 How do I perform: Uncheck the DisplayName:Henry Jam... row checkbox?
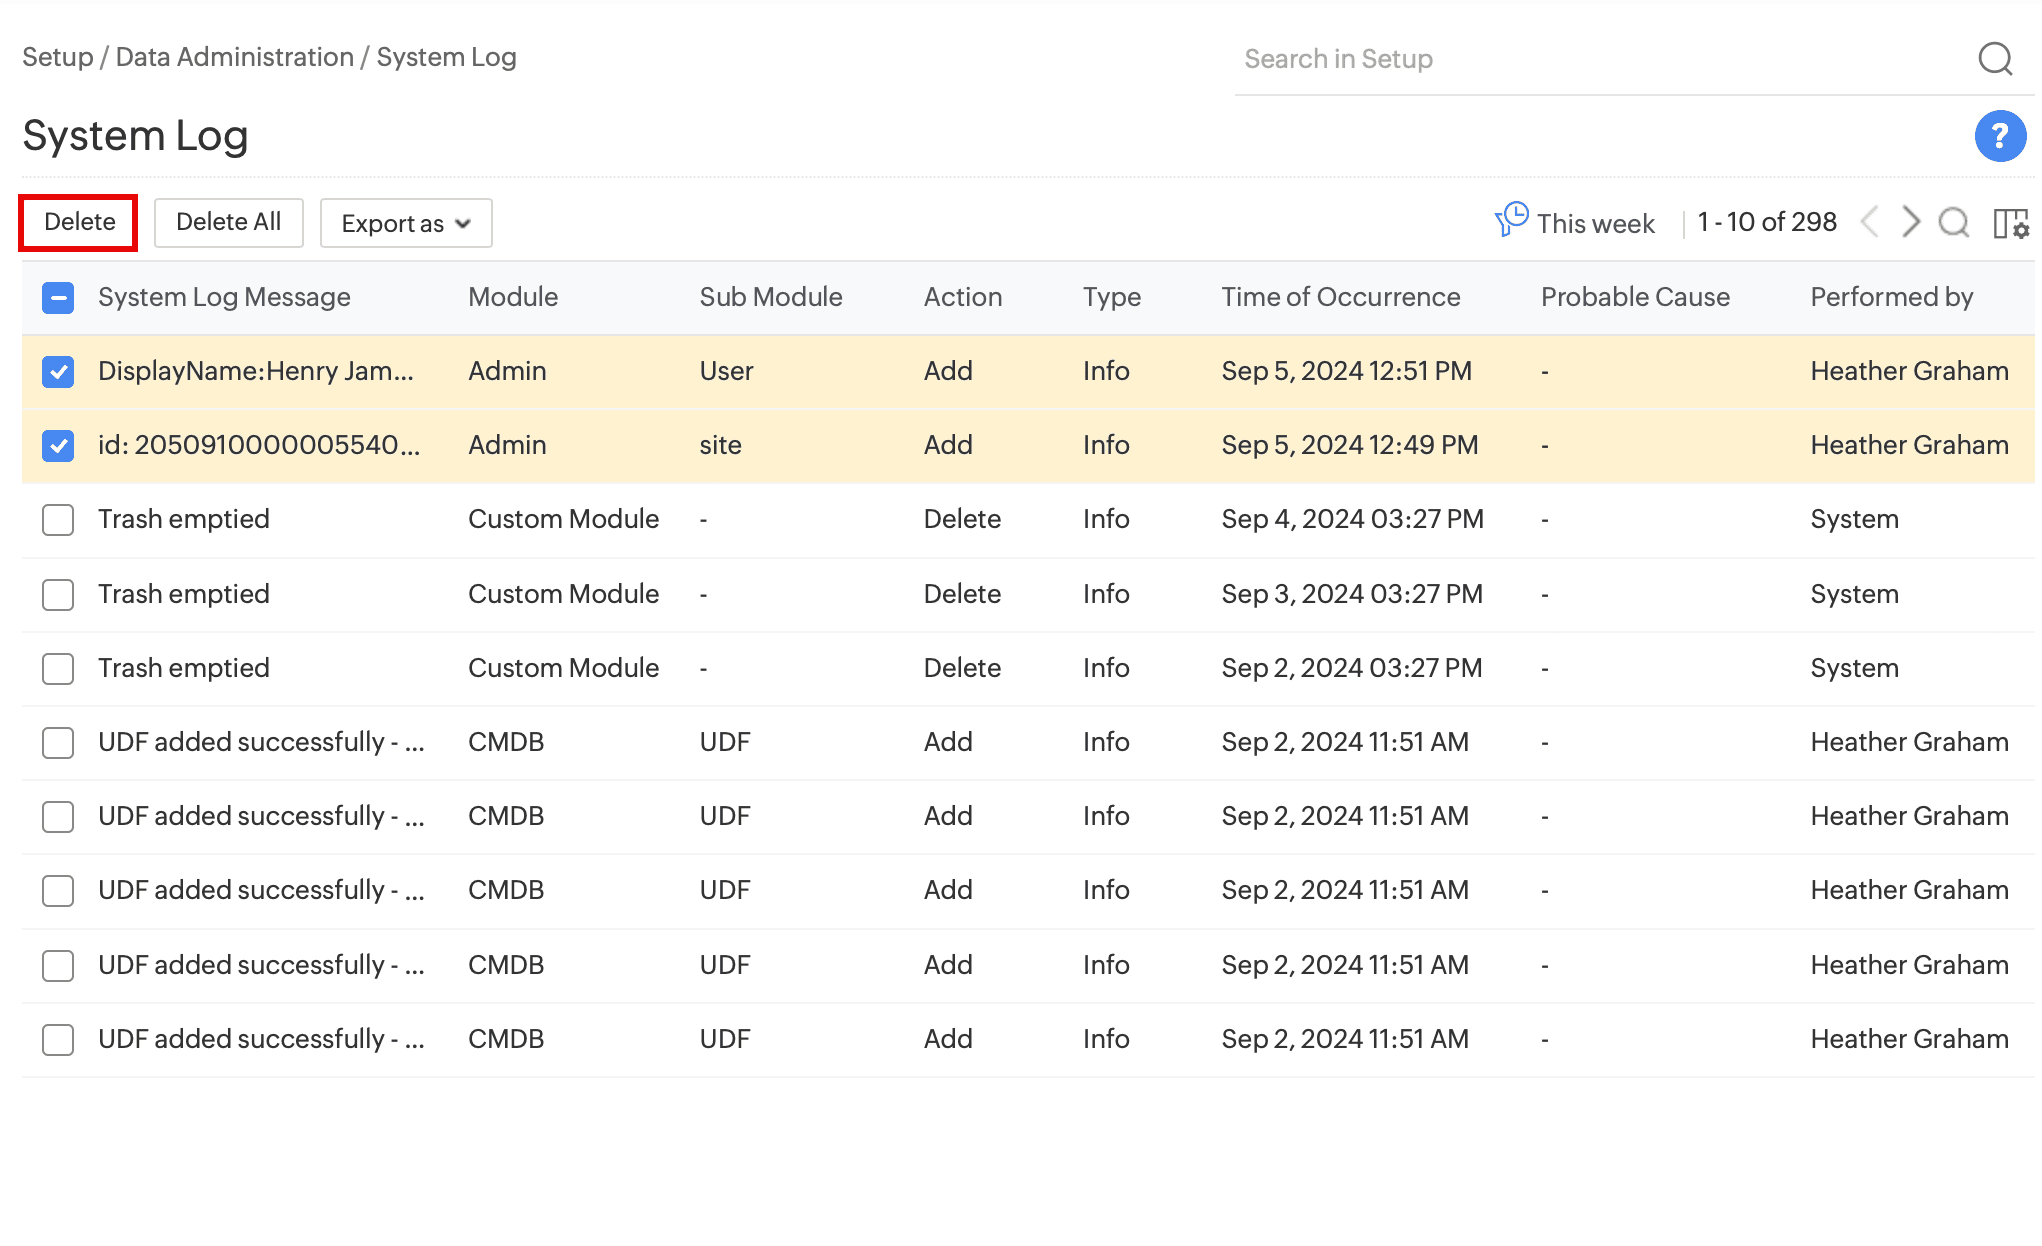(x=58, y=372)
